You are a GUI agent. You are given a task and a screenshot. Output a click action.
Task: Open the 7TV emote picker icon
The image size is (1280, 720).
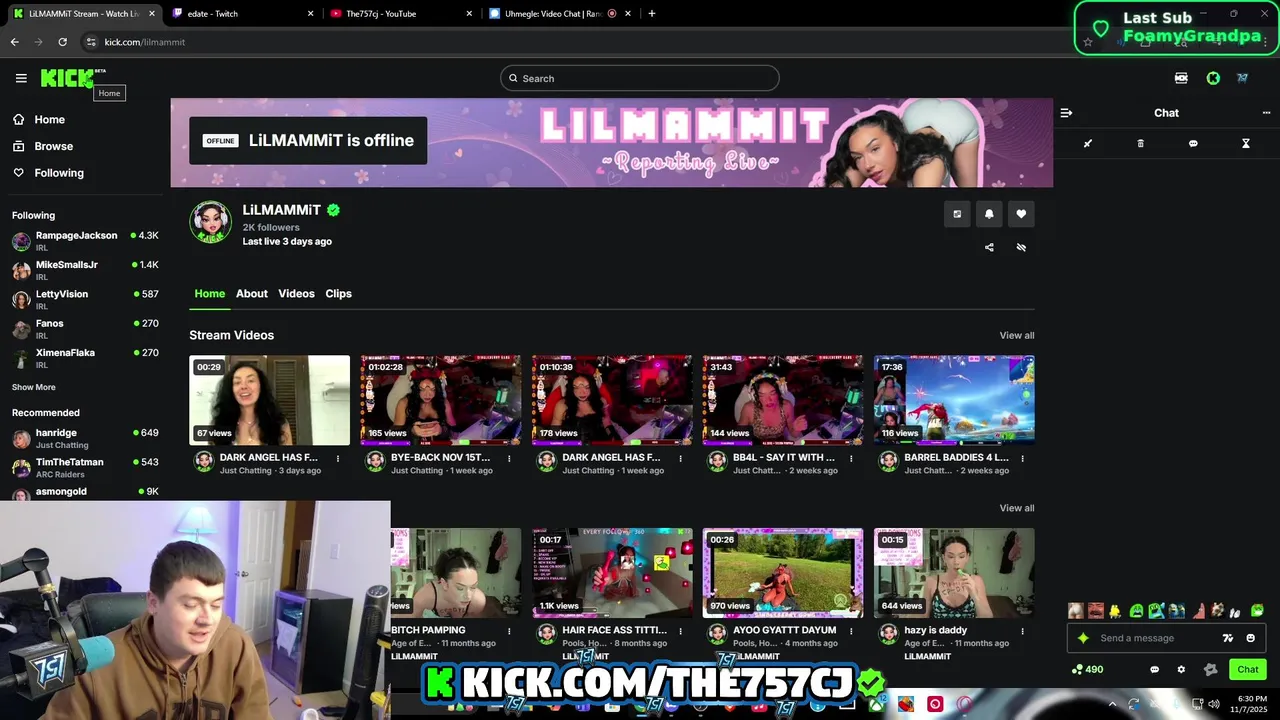(x=1228, y=638)
